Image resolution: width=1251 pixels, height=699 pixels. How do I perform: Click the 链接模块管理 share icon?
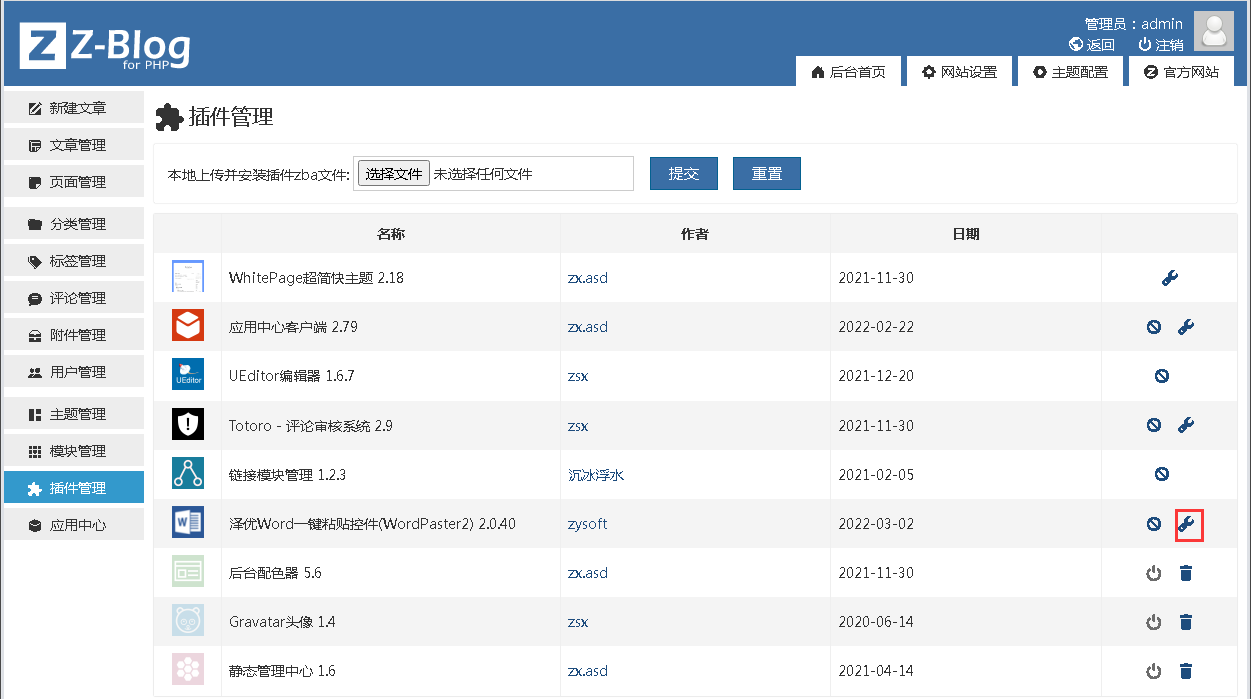(x=188, y=473)
